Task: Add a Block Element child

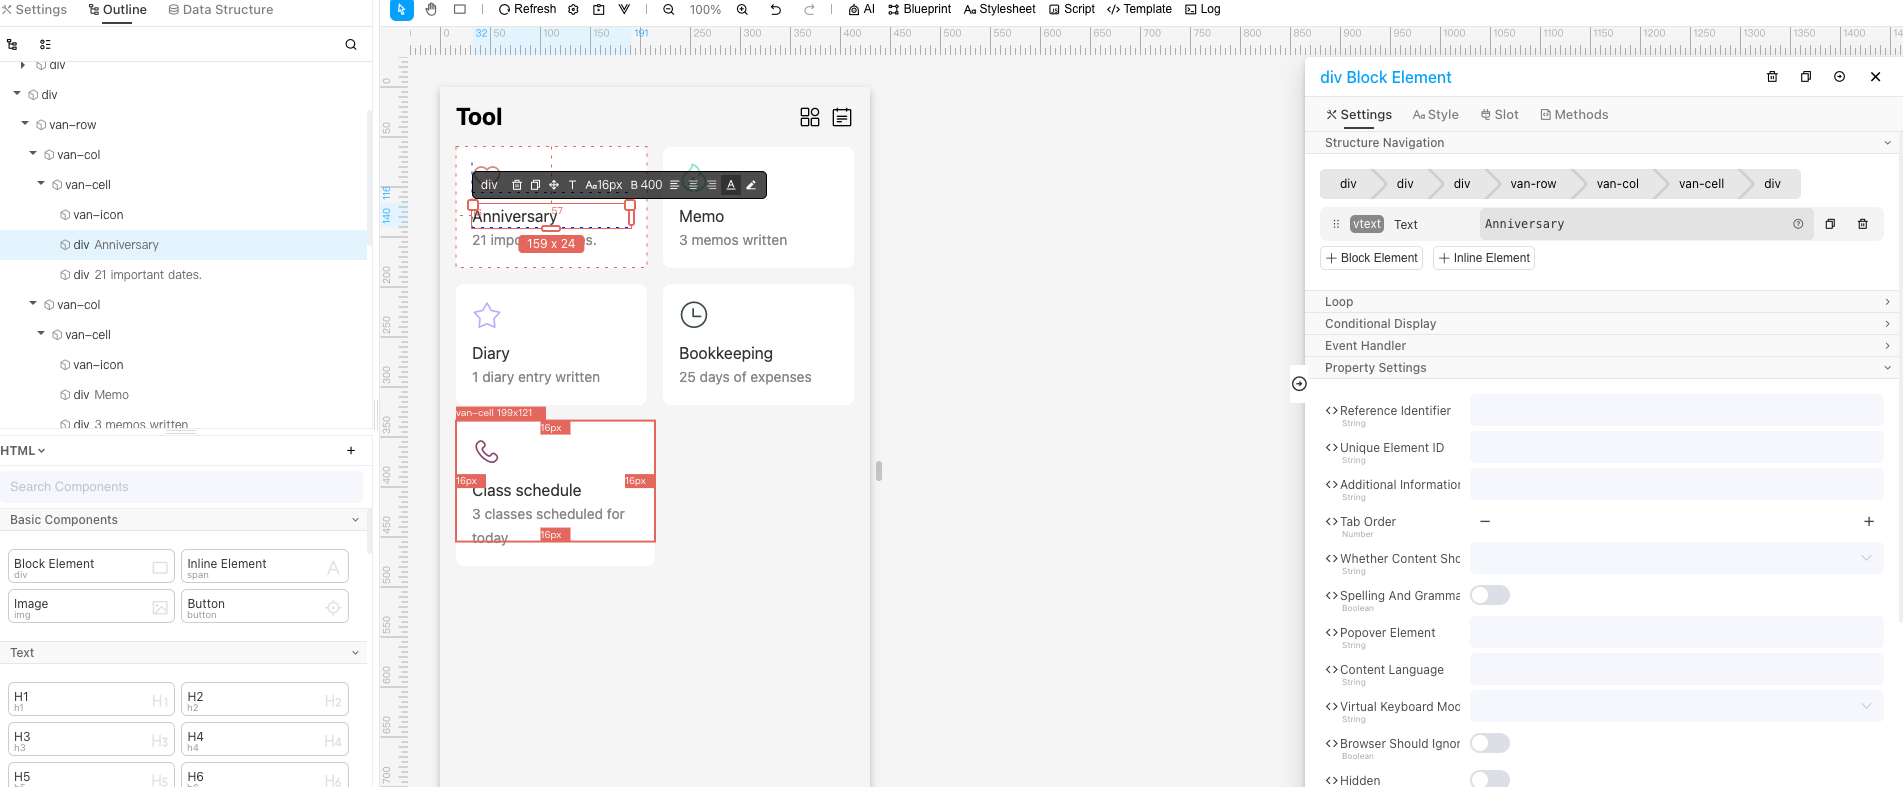Action: point(1371,258)
